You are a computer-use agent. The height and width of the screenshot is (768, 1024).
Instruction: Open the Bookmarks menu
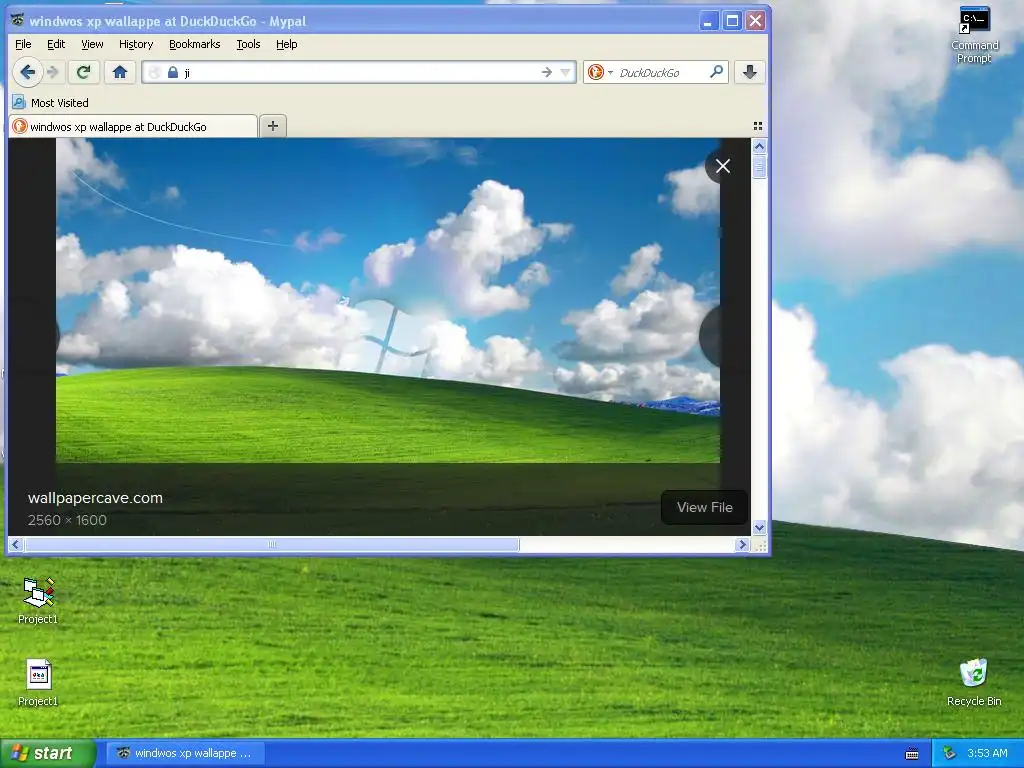195,44
